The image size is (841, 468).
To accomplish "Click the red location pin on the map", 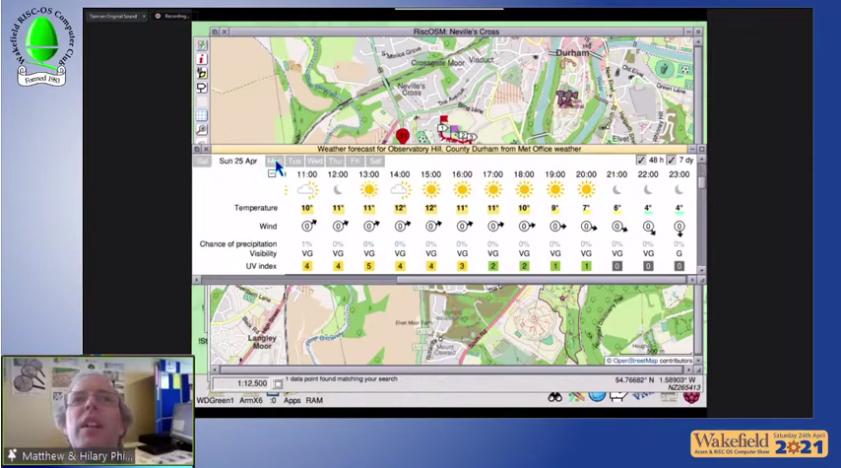I will pyautogui.click(x=402, y=136).
